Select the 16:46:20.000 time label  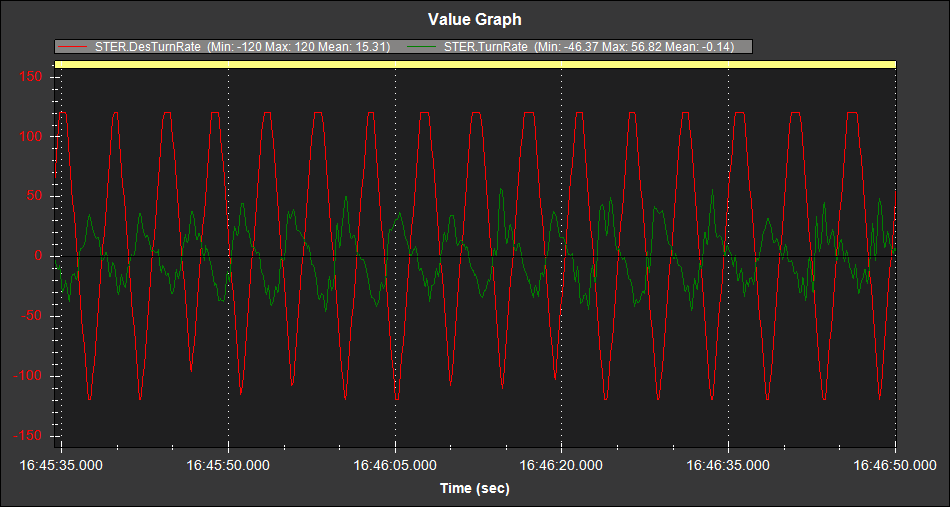pyautogui.click(x=561, y=465)
